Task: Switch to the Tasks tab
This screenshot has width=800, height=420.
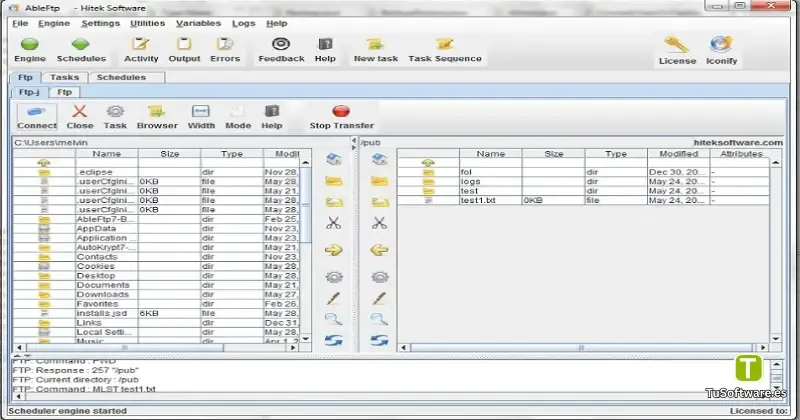Action: tap(64, 78)
